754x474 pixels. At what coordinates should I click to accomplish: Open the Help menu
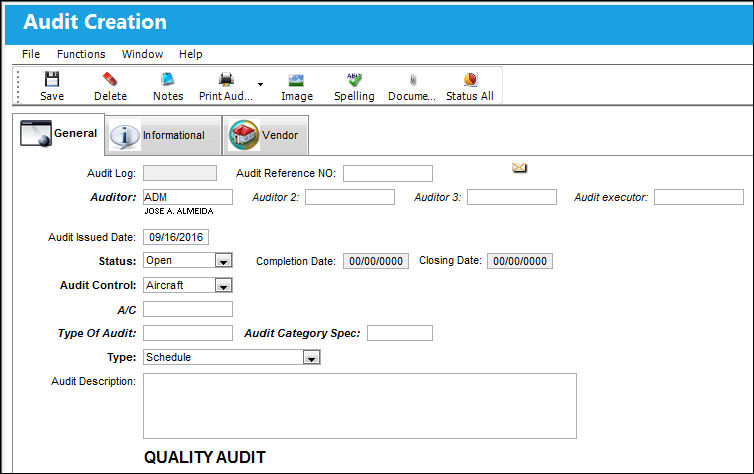coord(190,54)
